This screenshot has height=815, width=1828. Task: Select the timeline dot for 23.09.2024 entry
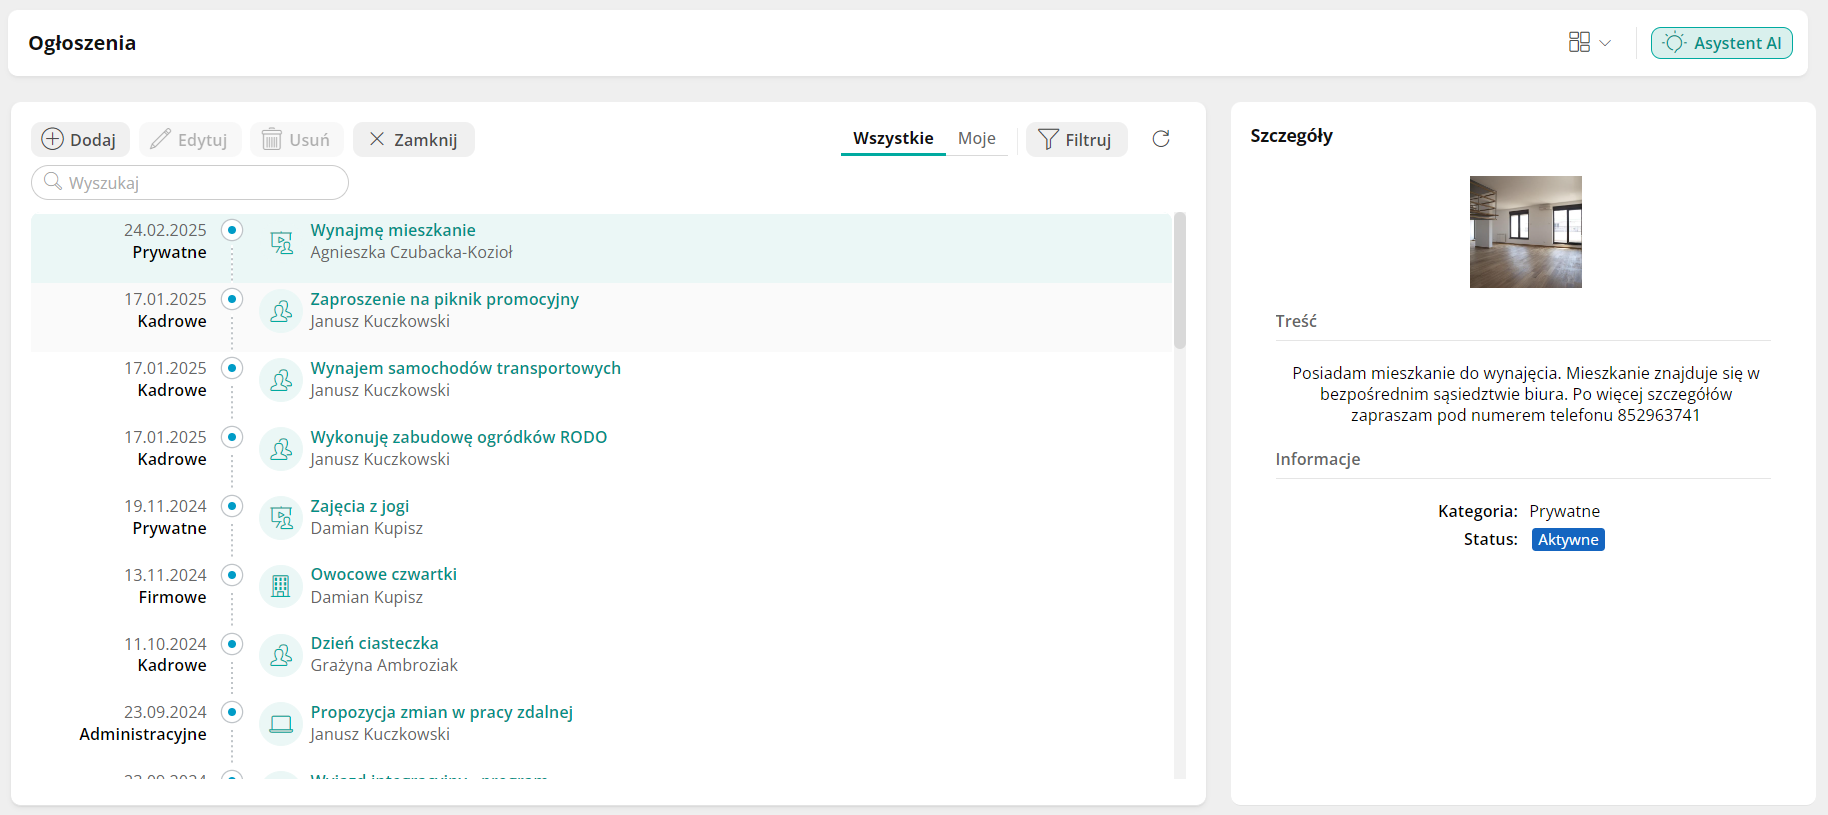click(x=232, y=712)
